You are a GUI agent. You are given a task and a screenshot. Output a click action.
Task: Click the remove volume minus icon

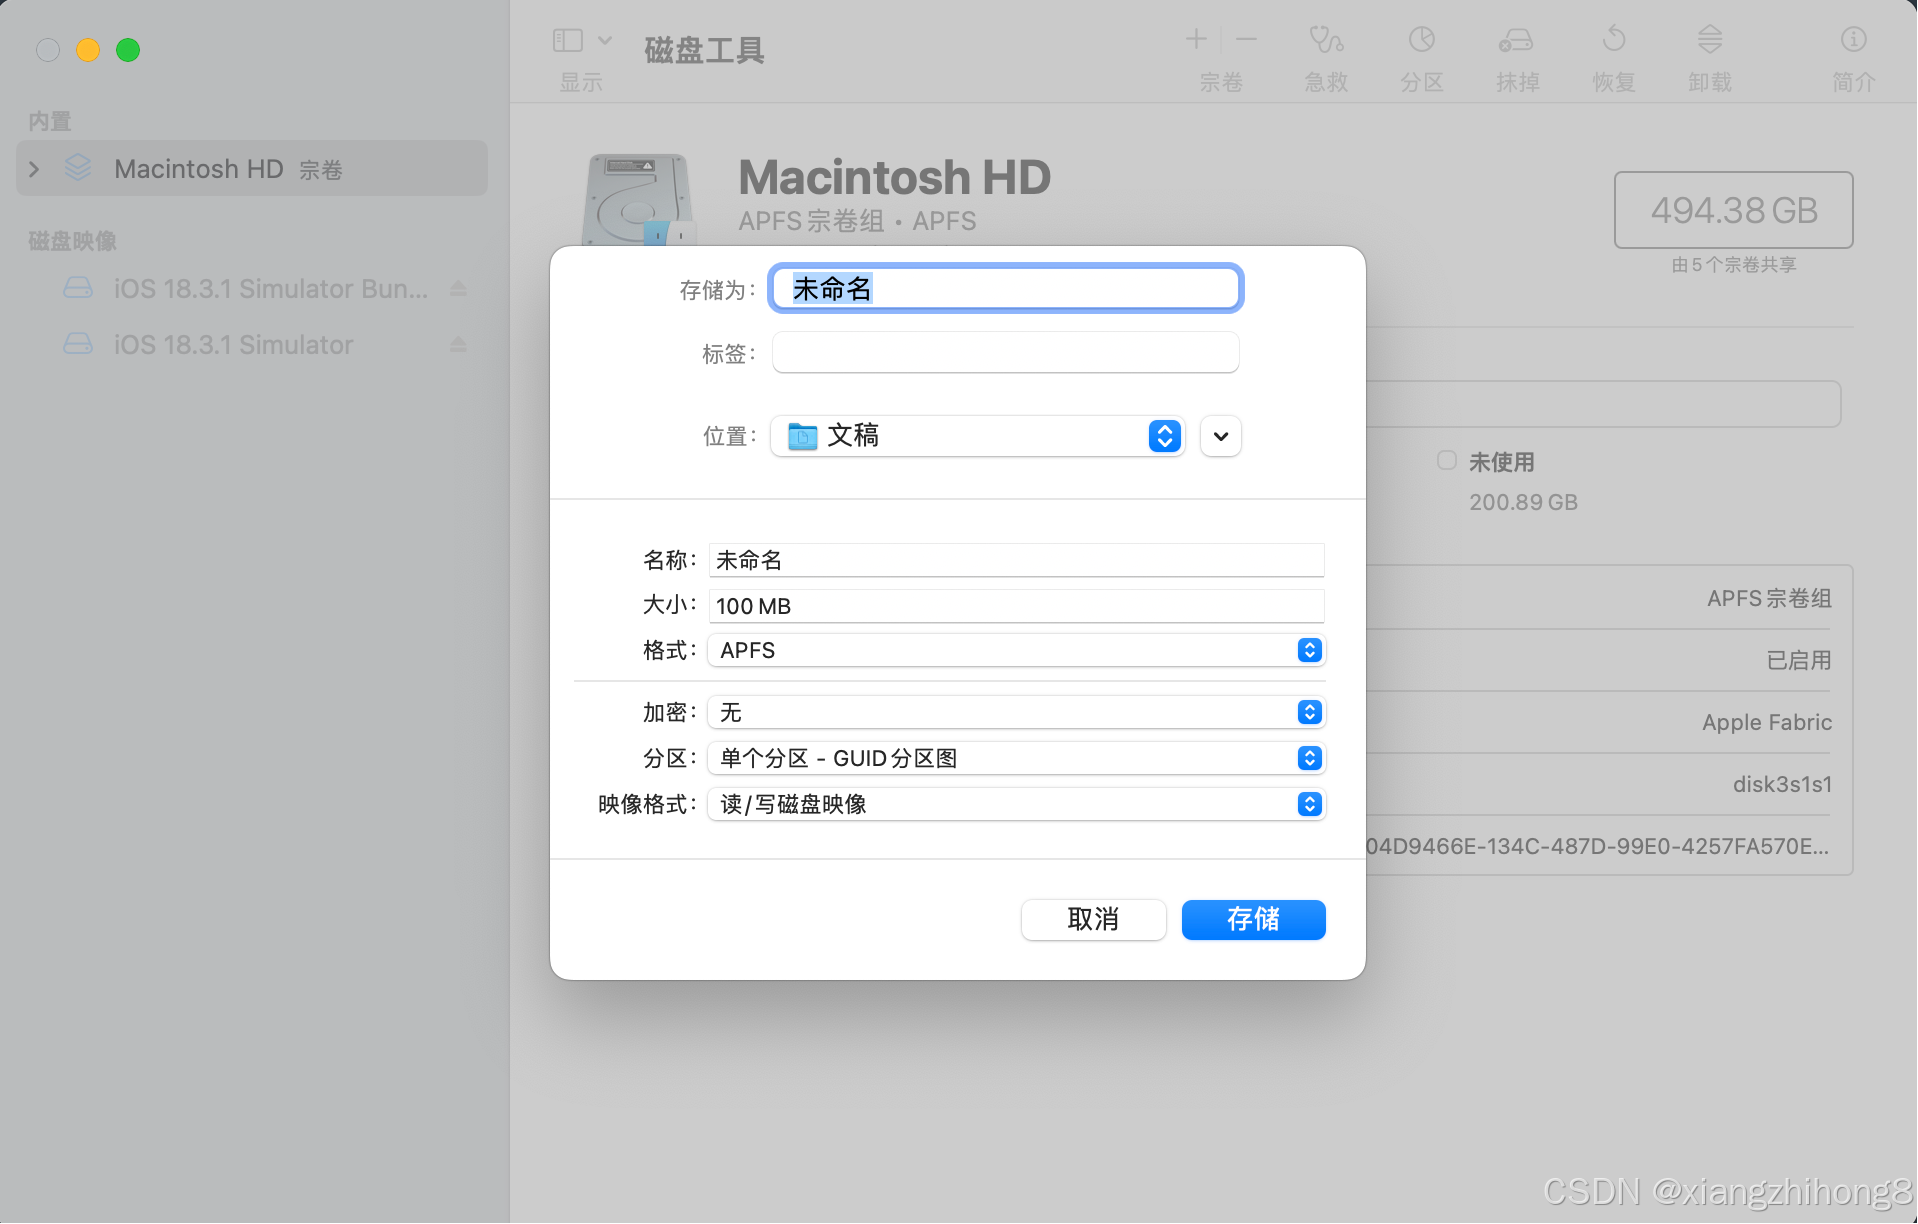point(1246,39)
